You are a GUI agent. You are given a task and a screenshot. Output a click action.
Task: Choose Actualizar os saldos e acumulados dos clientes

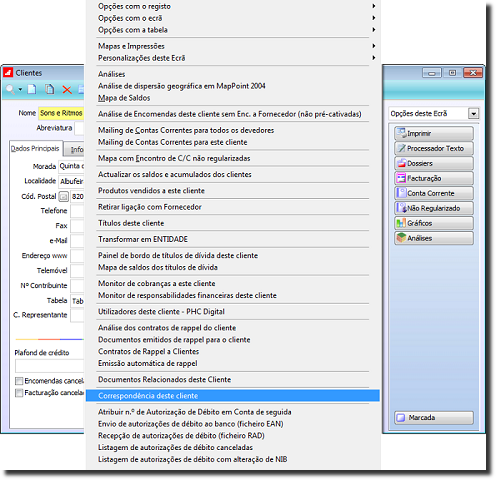pyautogui.click(x=233, y=174)
